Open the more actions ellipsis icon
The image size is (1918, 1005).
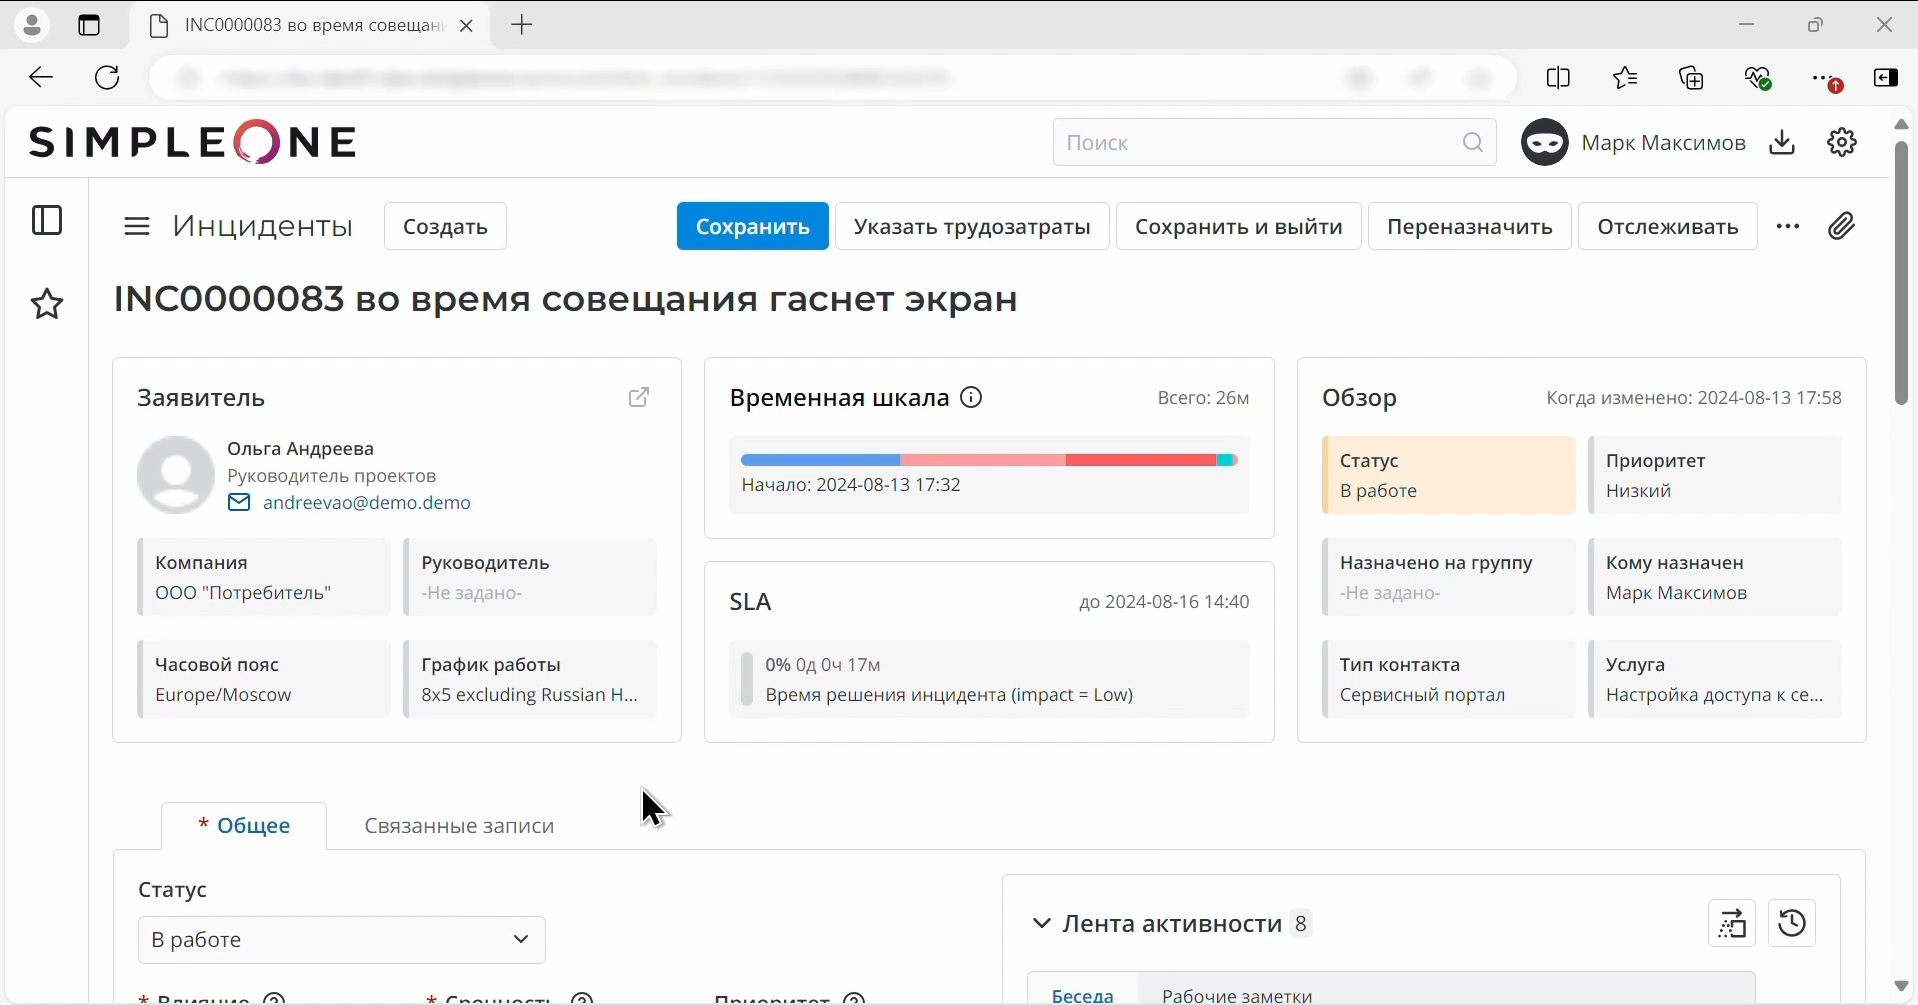[1789, 226]
